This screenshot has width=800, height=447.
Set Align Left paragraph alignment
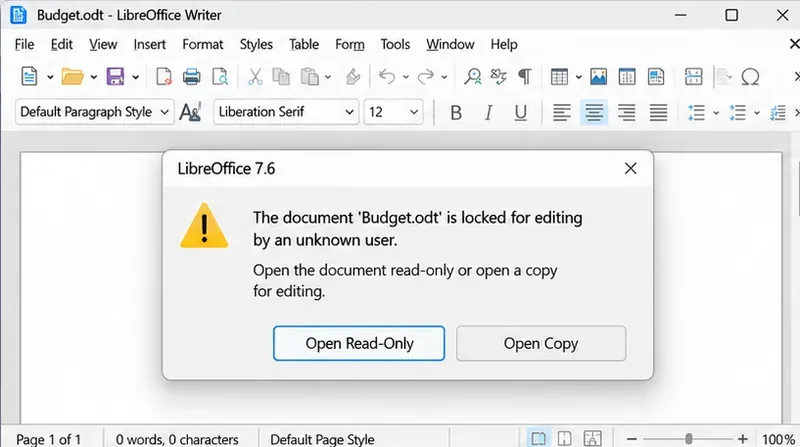[562, 112]
